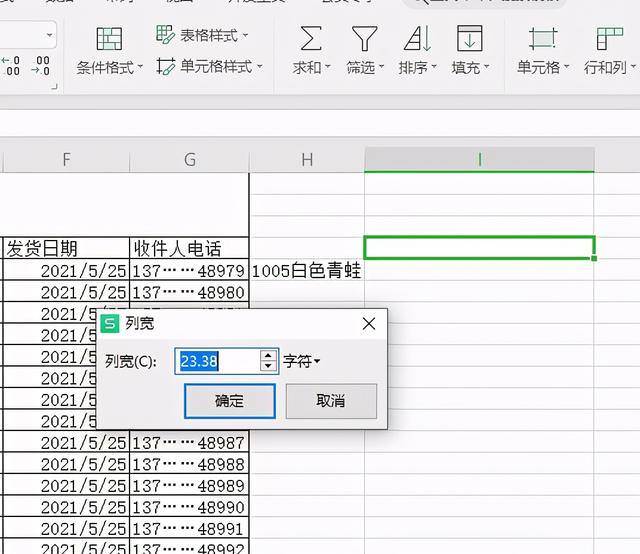Click the 填充 fill icon
Viewport: 640px width, 554px height.
pyautogui.click(x=469, y=38)
